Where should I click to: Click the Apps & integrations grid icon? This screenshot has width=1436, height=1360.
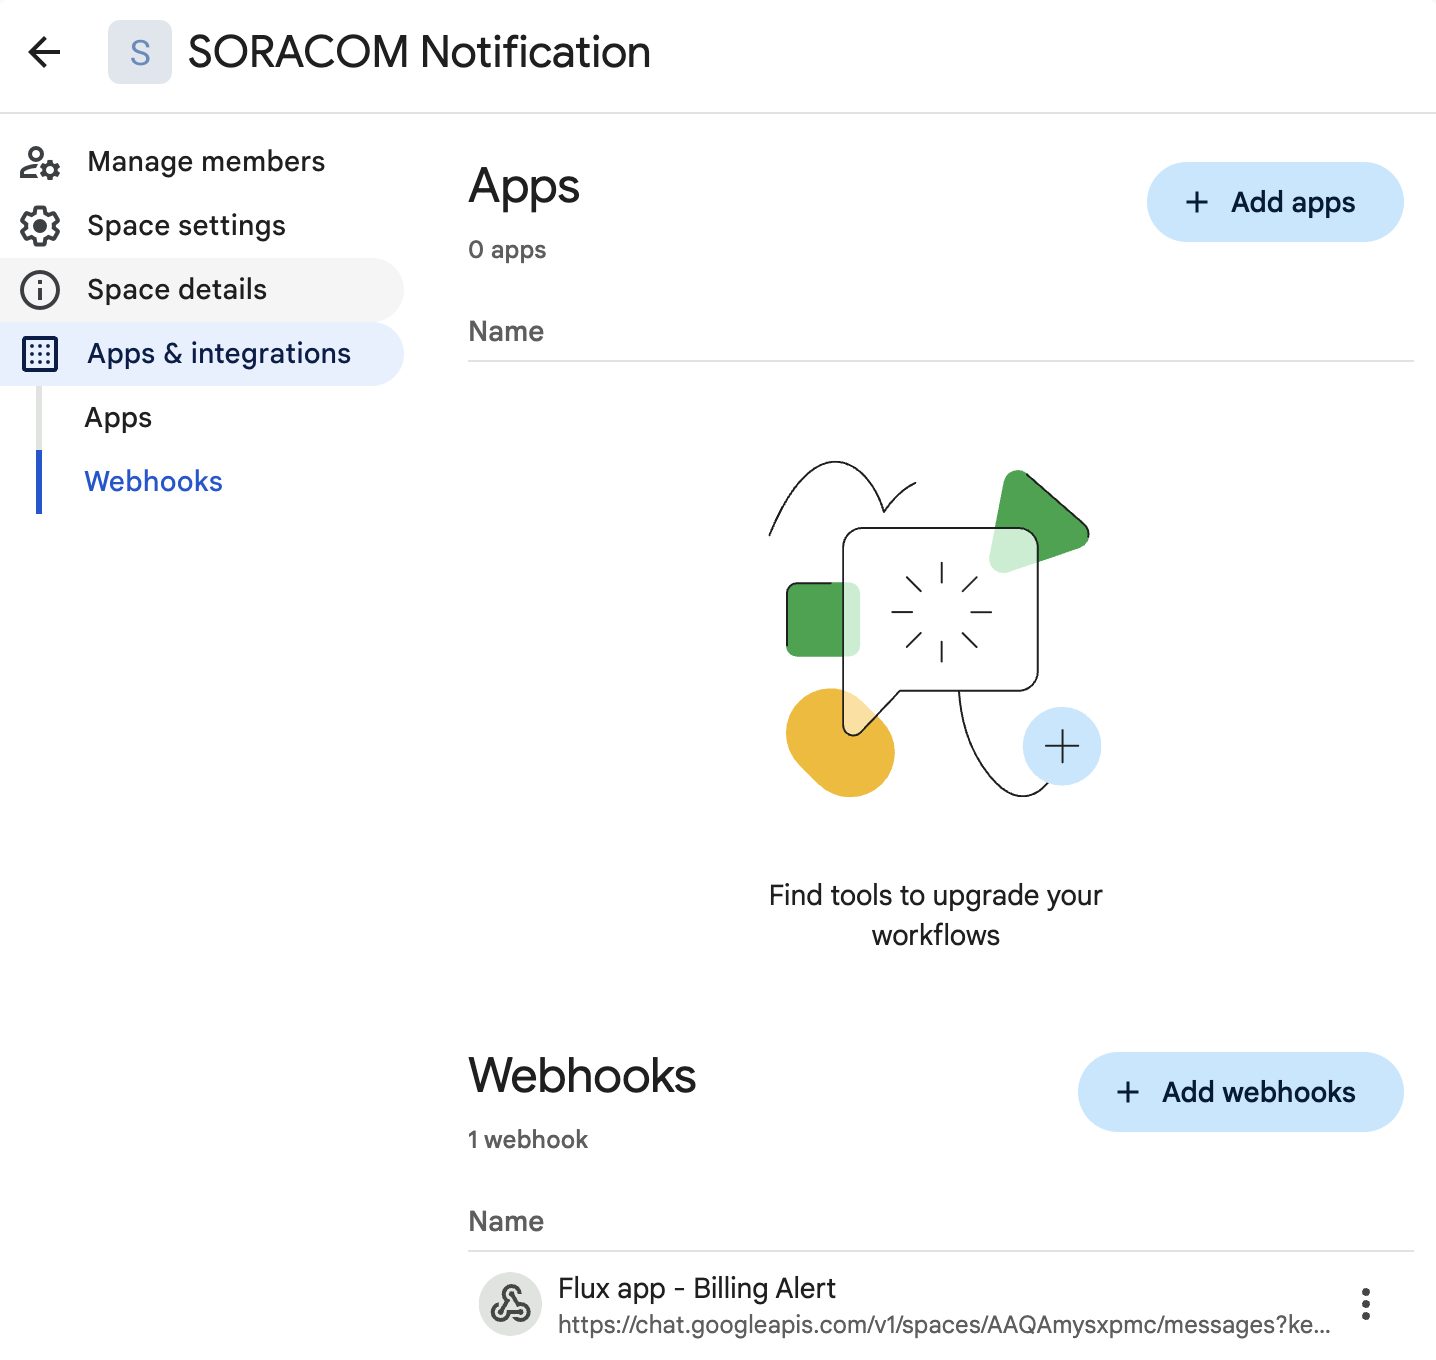[40, 354]
